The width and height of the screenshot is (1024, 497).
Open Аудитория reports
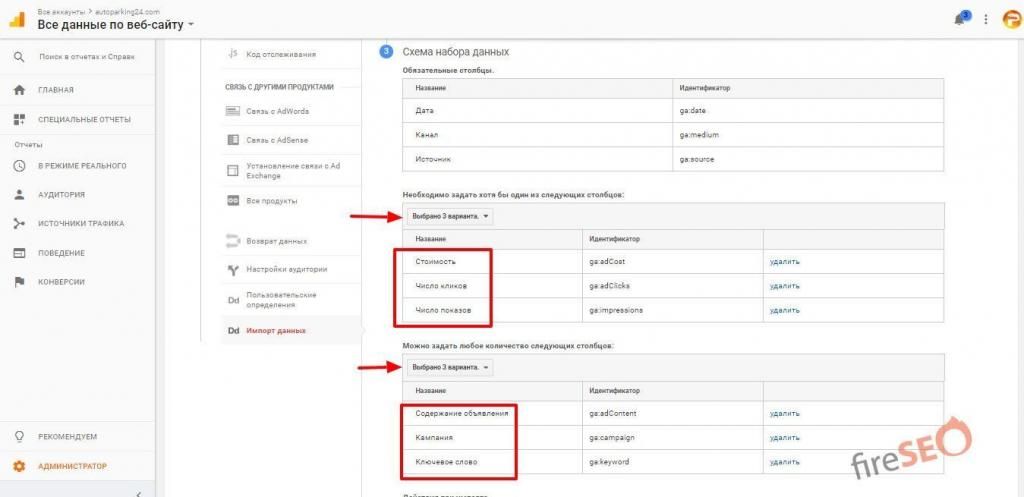[x=61, y=195]
